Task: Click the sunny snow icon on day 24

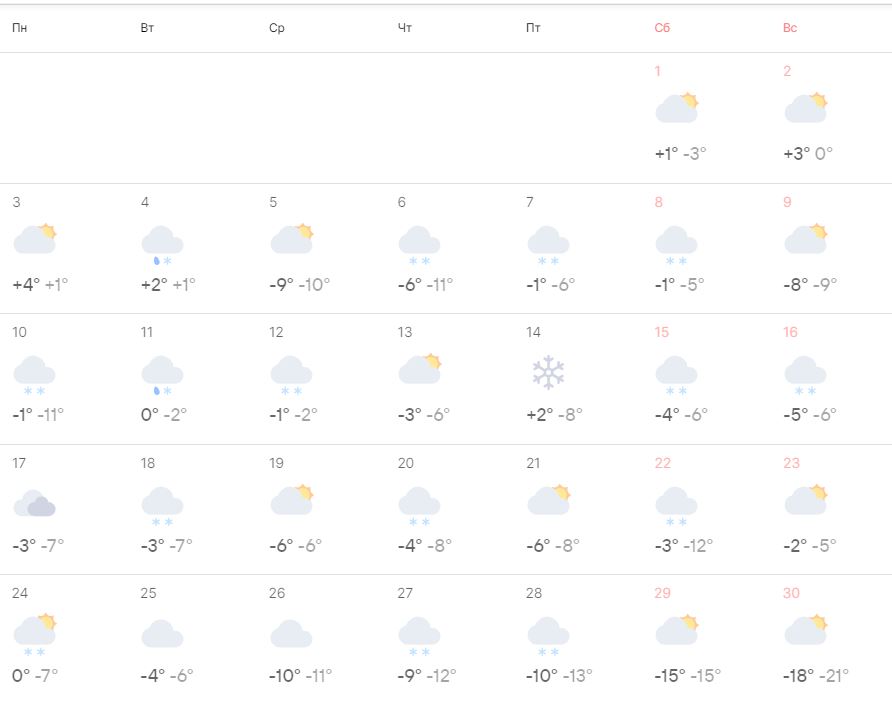Action: coord(34,633)
